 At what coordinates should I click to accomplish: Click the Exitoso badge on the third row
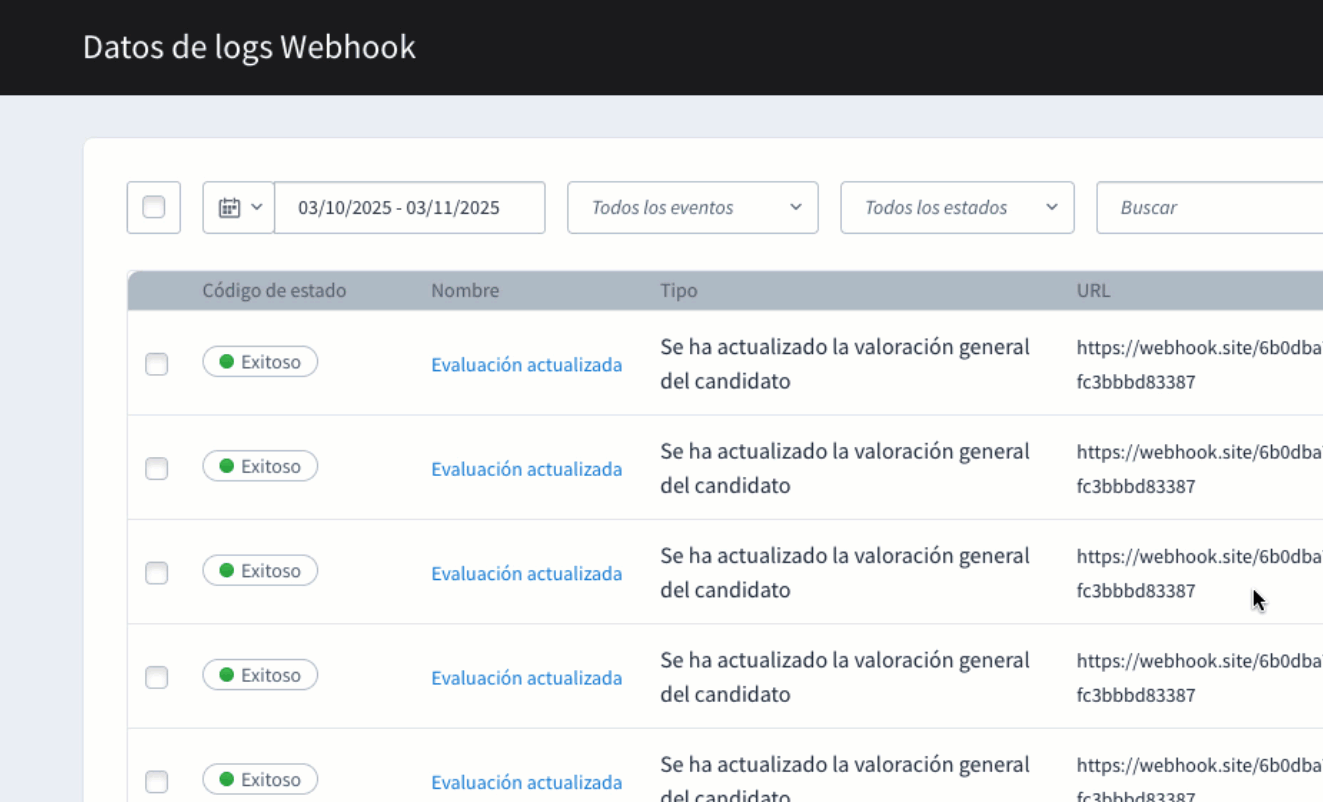[260, 570]
